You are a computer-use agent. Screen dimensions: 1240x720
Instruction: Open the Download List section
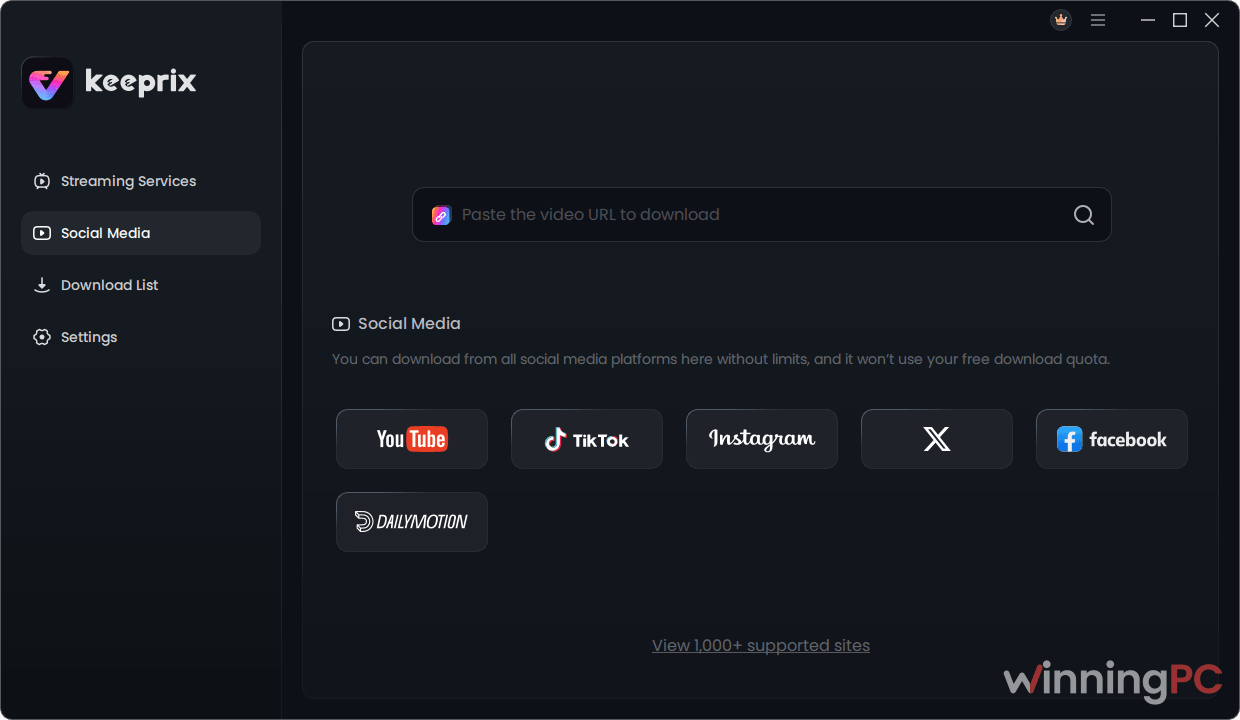tap(141, 285)
